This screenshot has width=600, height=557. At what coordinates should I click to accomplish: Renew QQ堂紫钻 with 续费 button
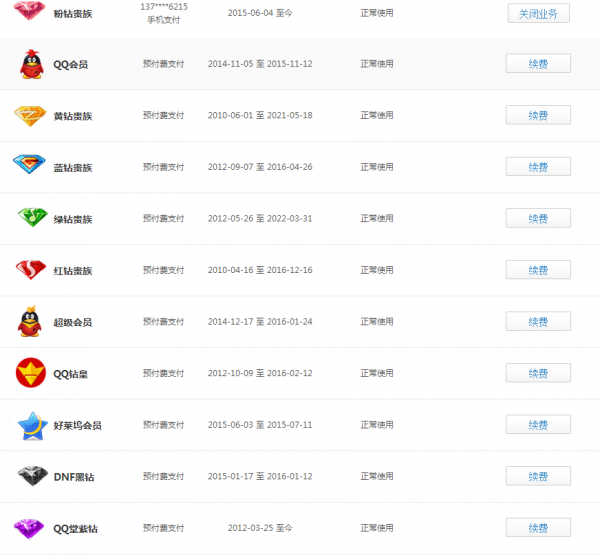click(x=538, y=528)
